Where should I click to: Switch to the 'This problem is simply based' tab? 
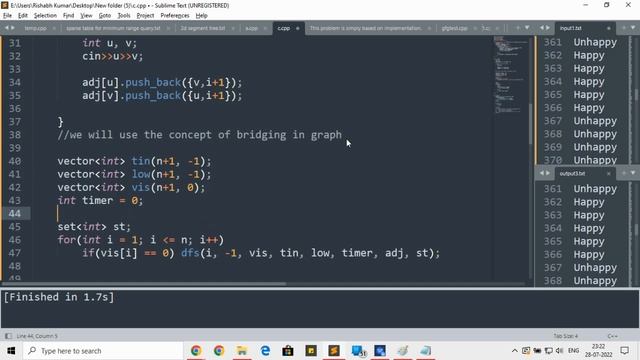pos(366,28)
